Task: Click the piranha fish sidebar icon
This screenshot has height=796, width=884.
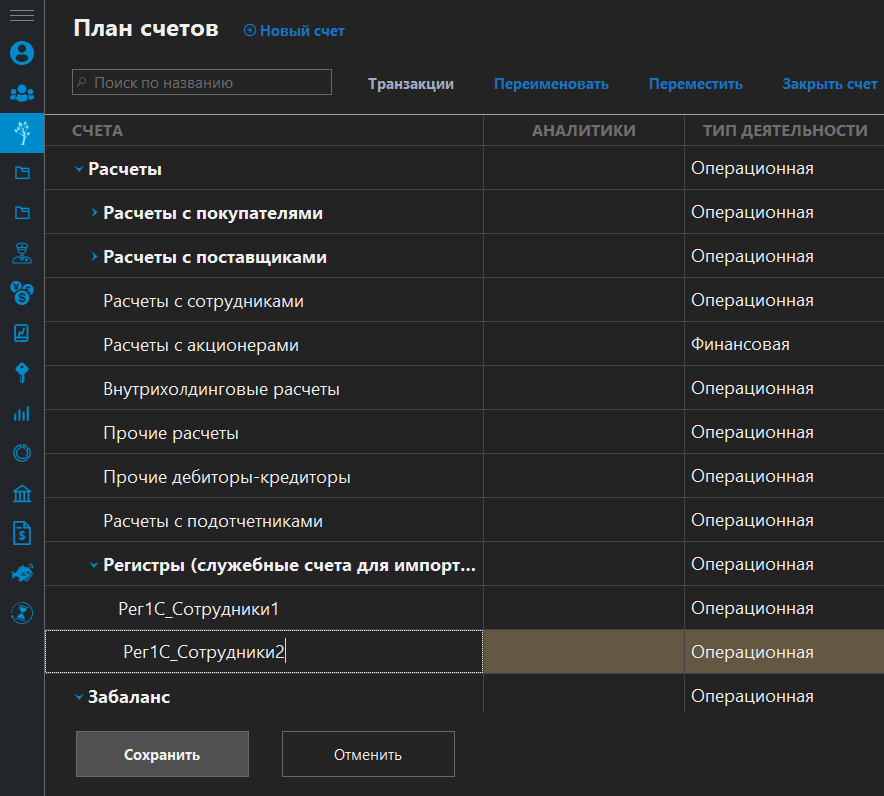Action: (22, 573)
